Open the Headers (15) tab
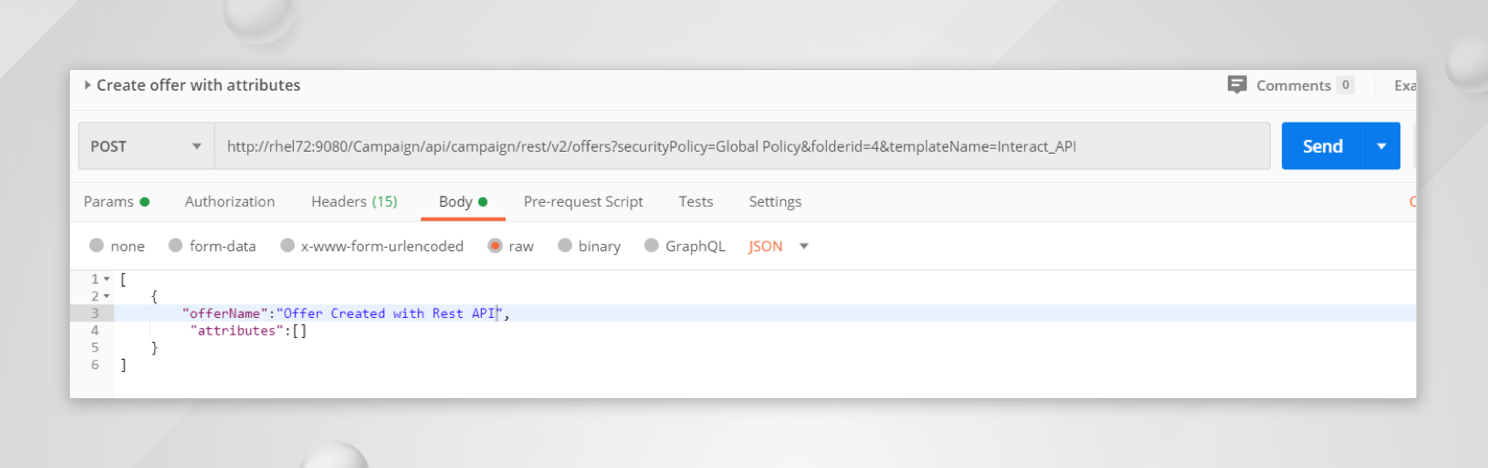Viewport: 1488px width, 468px height. 354,201
